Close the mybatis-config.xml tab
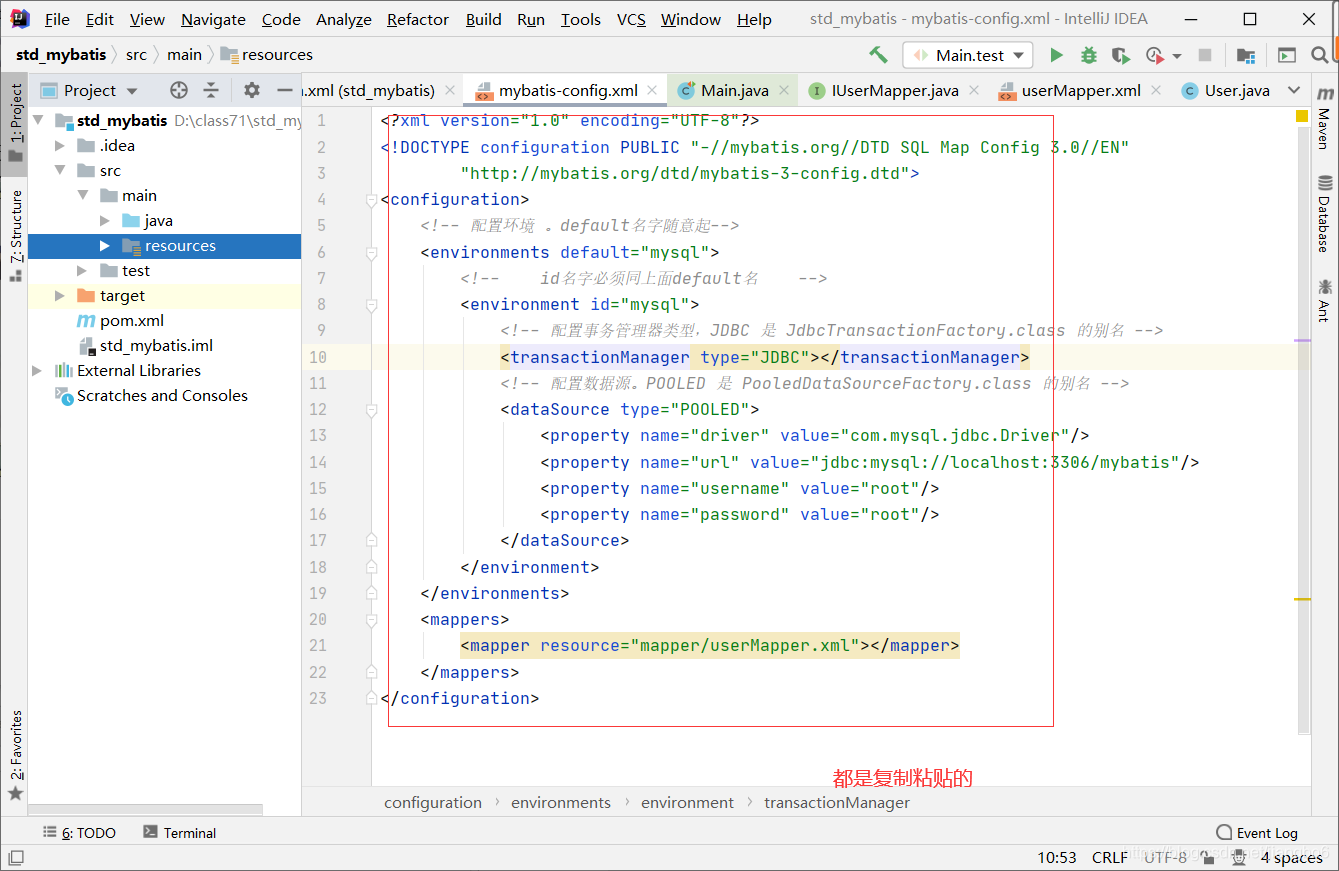1339x871 pixels. tap(653, 90)
